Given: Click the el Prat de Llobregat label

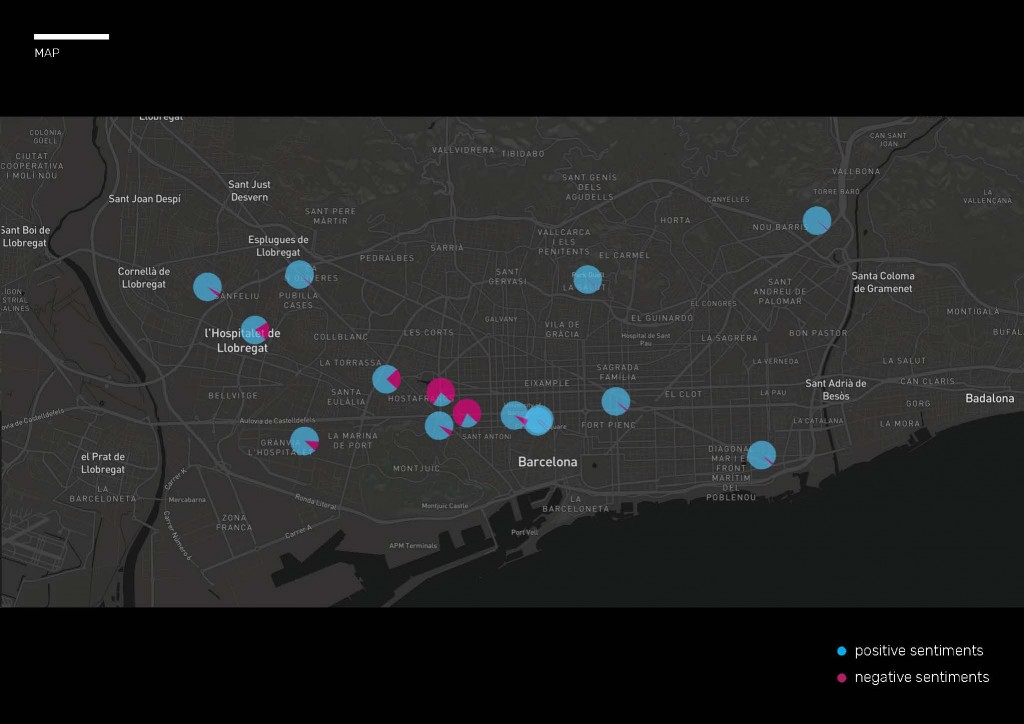Looking at the screenshot, I should pos(102,463).
